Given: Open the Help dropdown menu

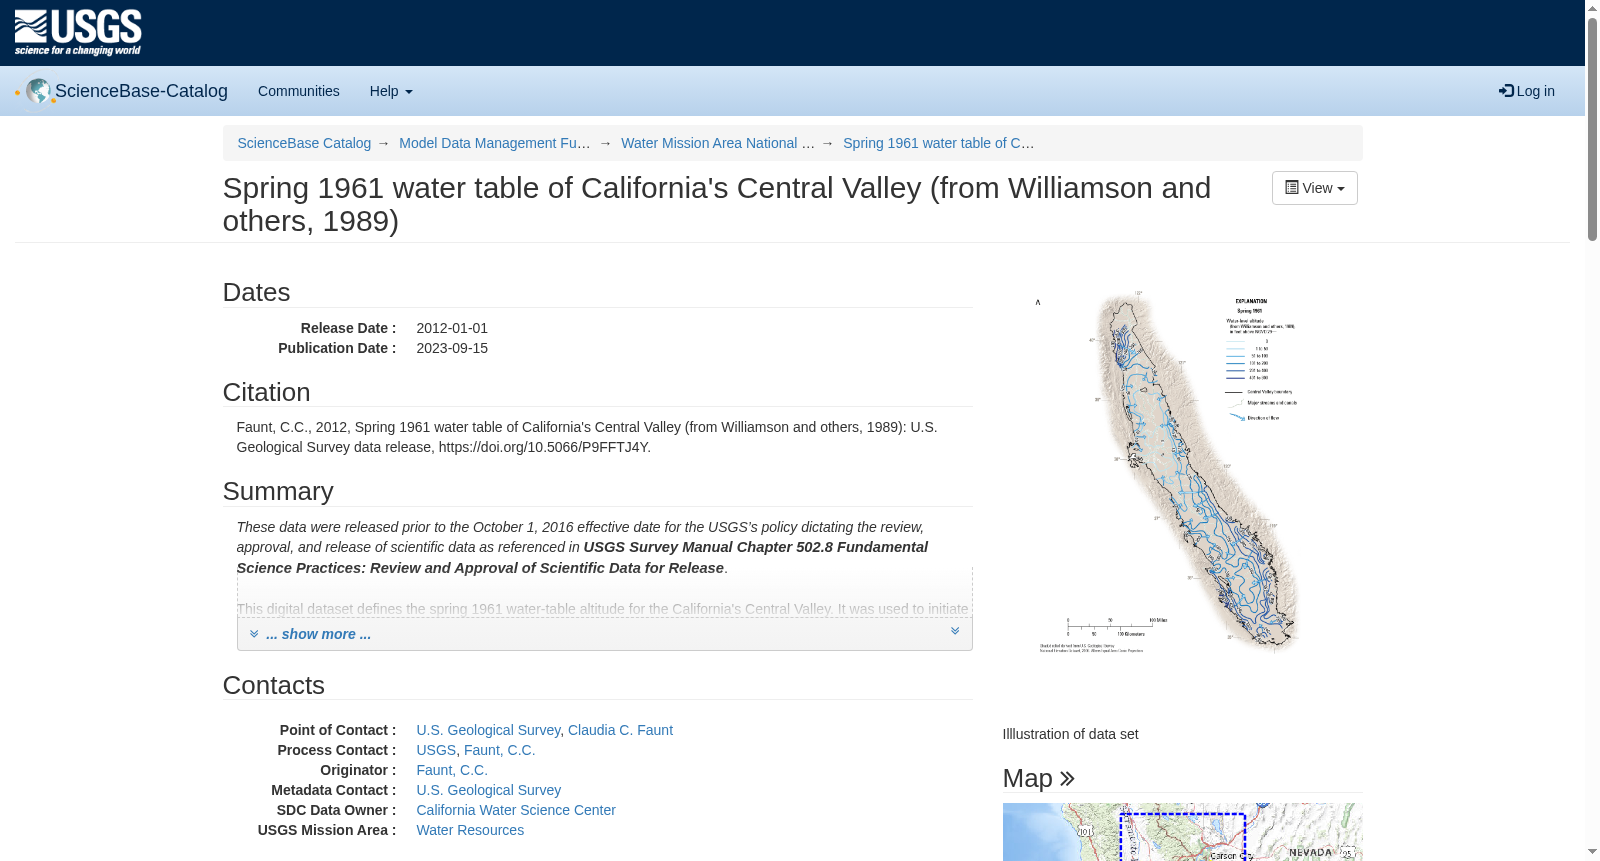Looking at the screenshot, I should click(391, 91).
